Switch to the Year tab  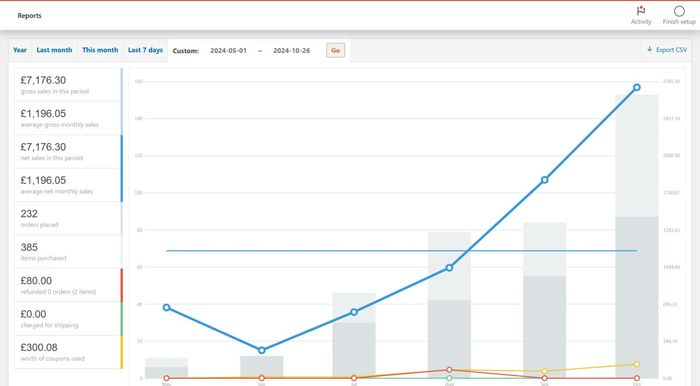(20, 50)
